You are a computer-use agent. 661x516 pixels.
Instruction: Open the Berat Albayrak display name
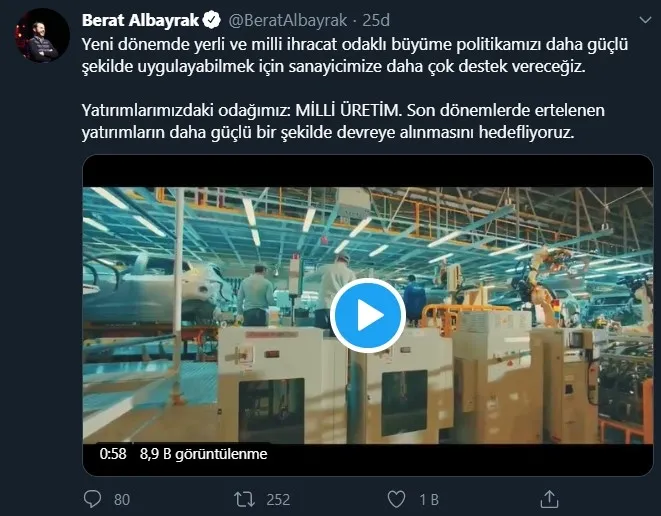click(x=140, y=20)
